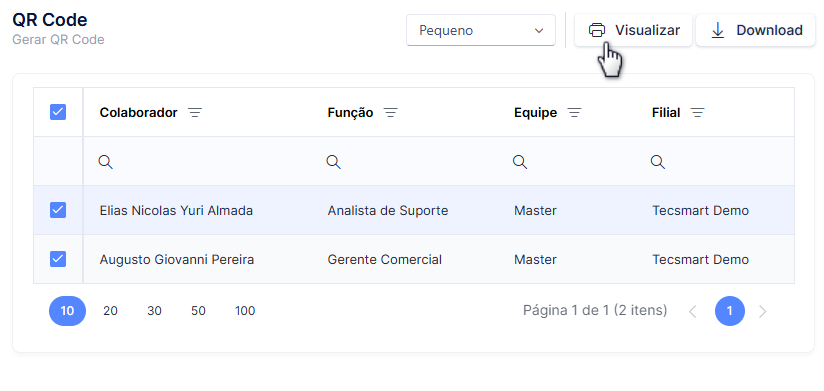
Task: Click the search icon under Colaborador
Action: pyautogui.click(x=106, y=162)
